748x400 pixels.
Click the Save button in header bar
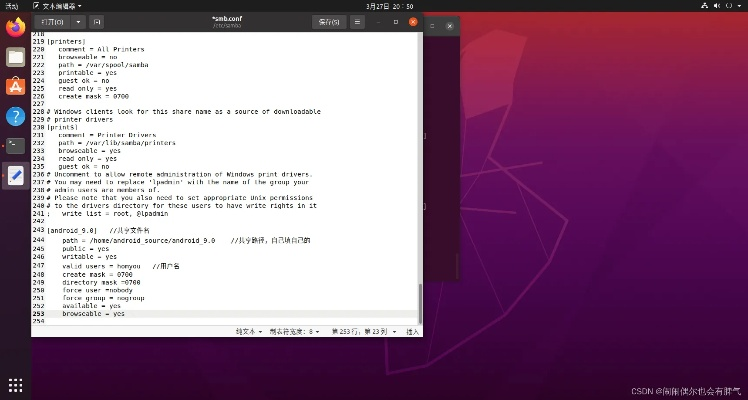pos(327,21)
